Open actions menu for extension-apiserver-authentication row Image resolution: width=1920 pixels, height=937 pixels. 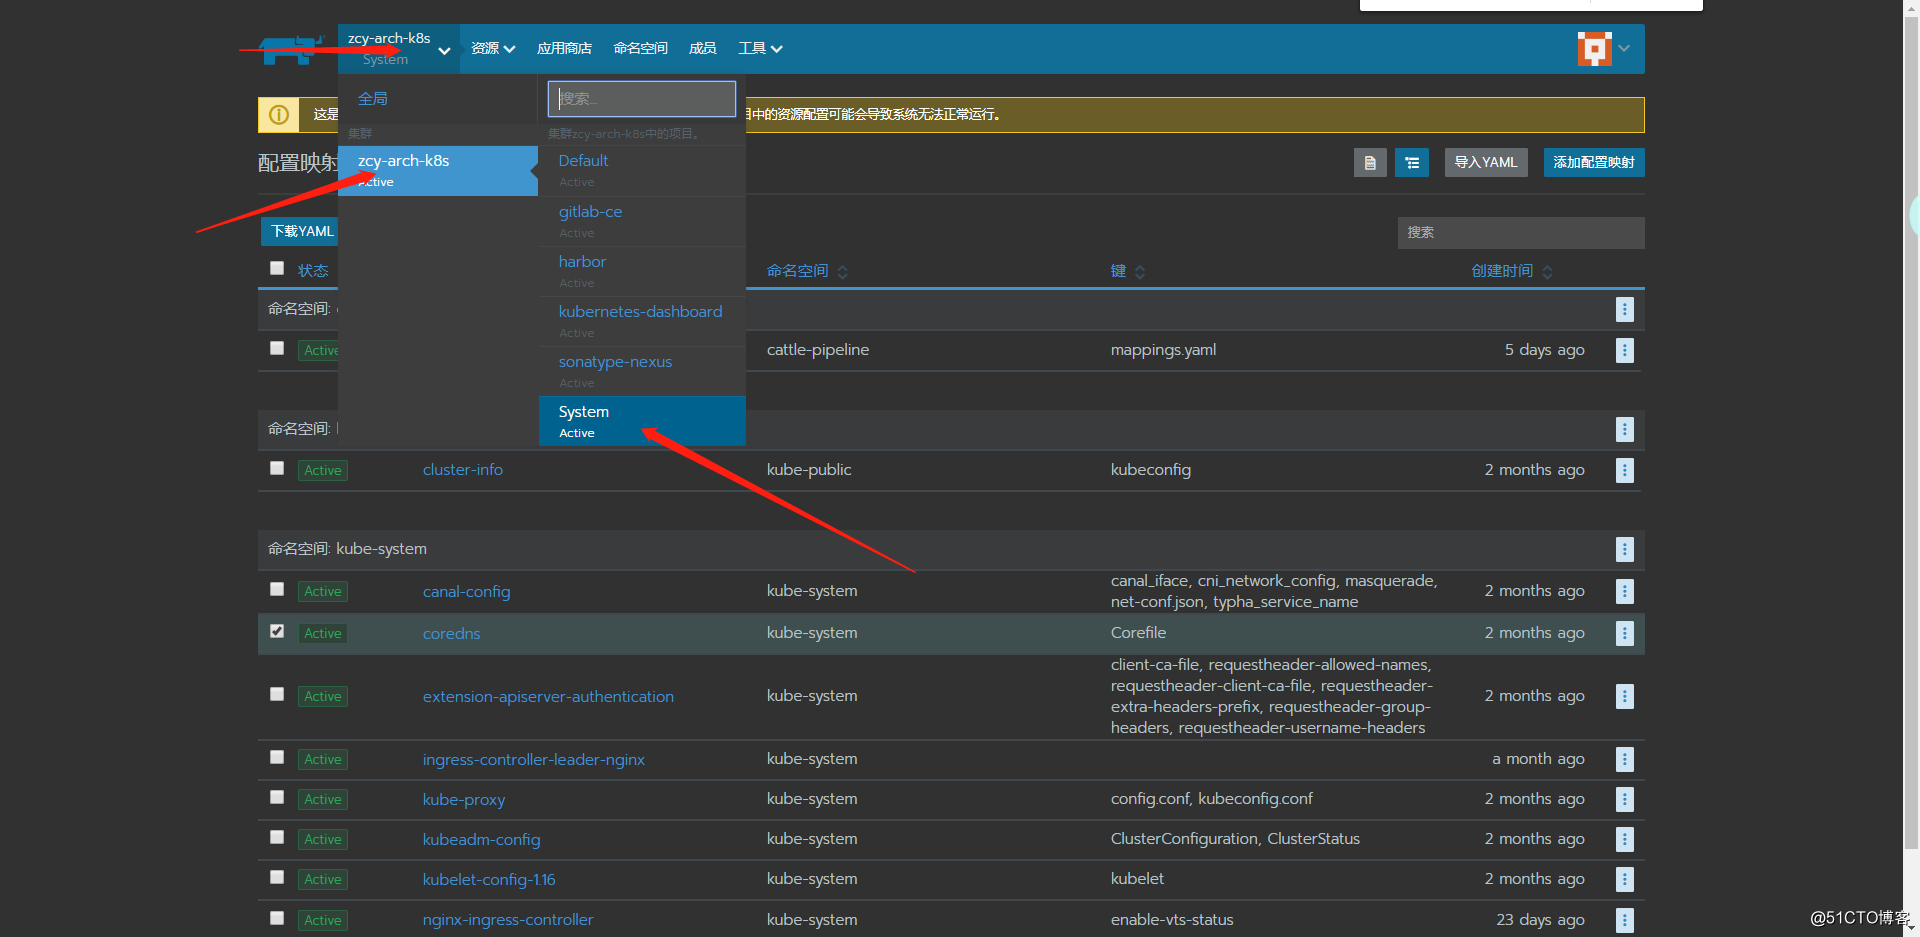pyautogui.click(x=1624, y=696)
